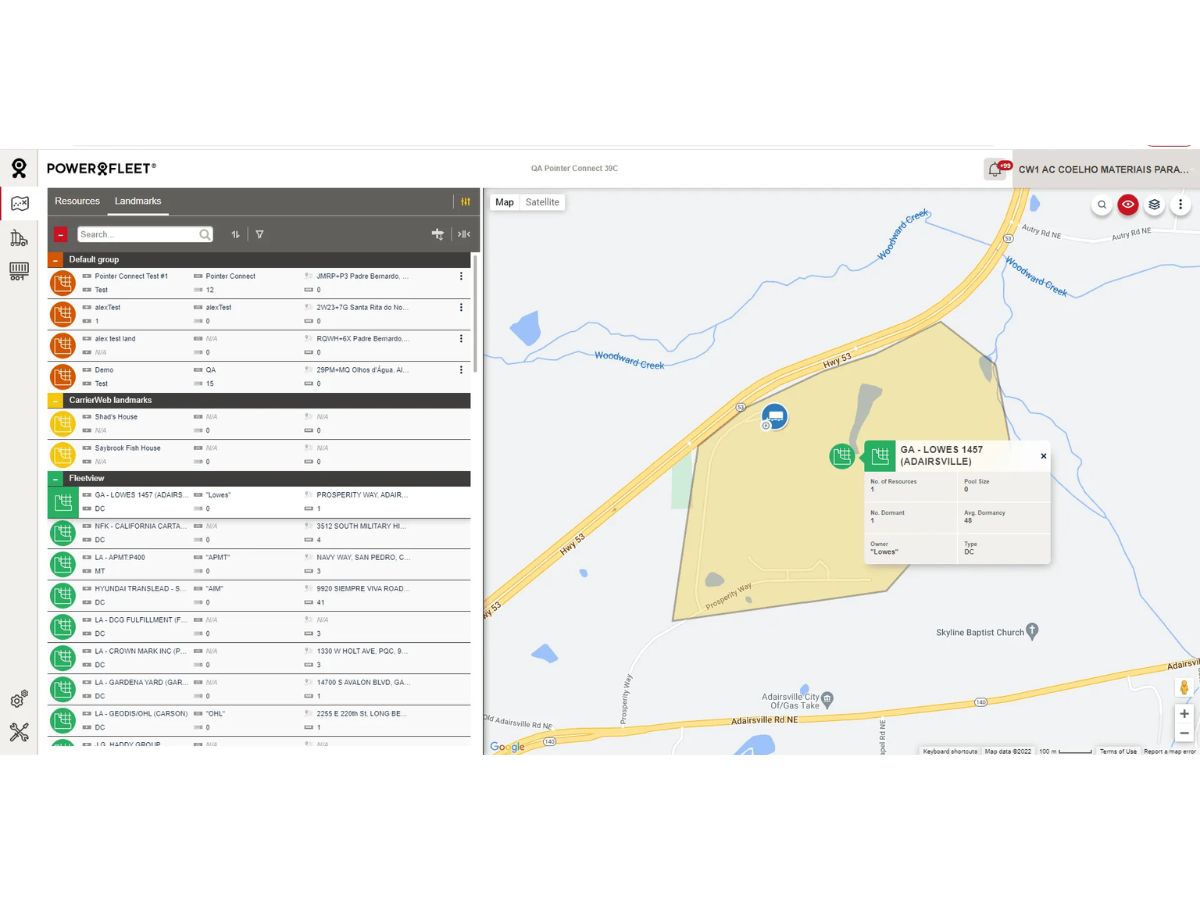Open the options menu for alex test land
Viewport: 1200px width, 900px height.
point(461,338)
